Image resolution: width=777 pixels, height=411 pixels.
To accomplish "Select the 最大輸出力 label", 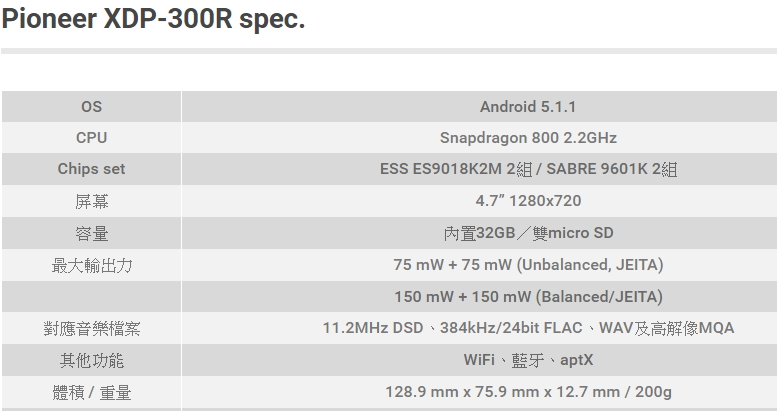I will [x=92, y=265].
